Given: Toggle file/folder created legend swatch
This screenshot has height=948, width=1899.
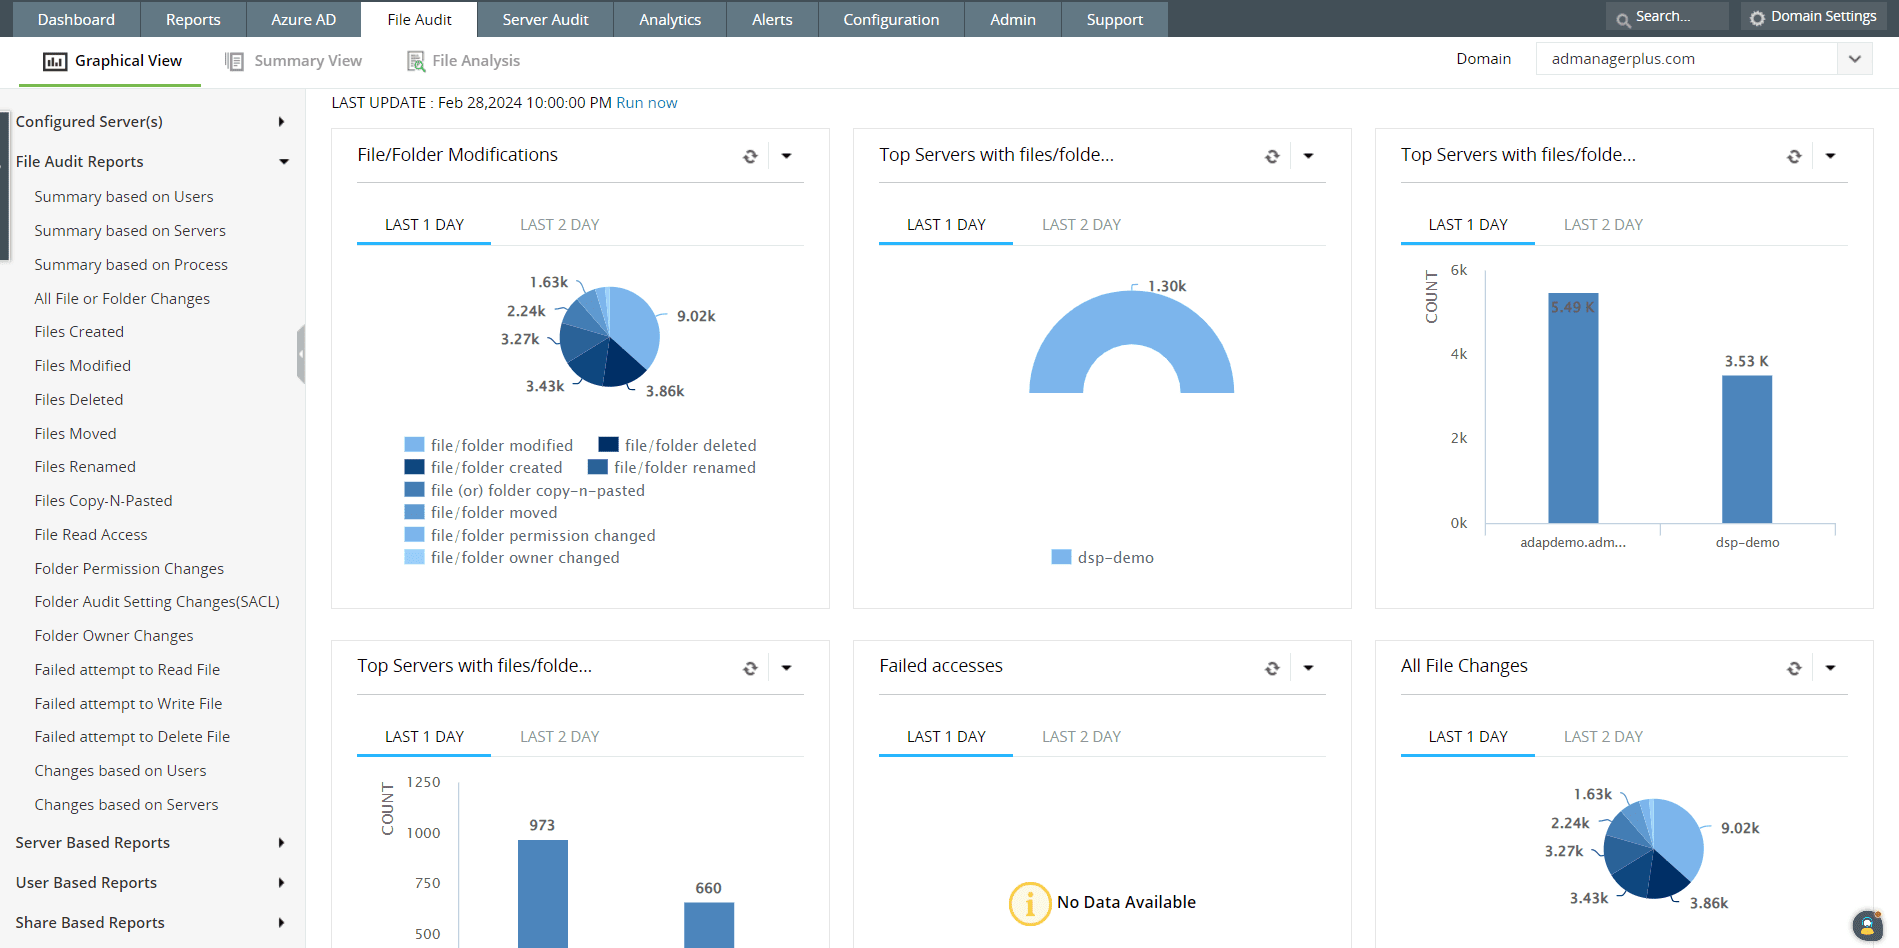Looking at the screenshot, I should coord(414,467).
